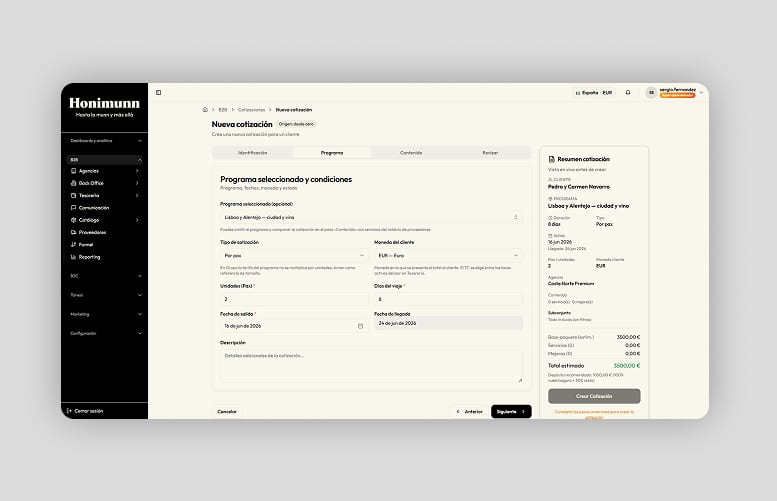Click the Fecha de salida date field
Screen dimensions: 777x501
click(x=294, y=326)
